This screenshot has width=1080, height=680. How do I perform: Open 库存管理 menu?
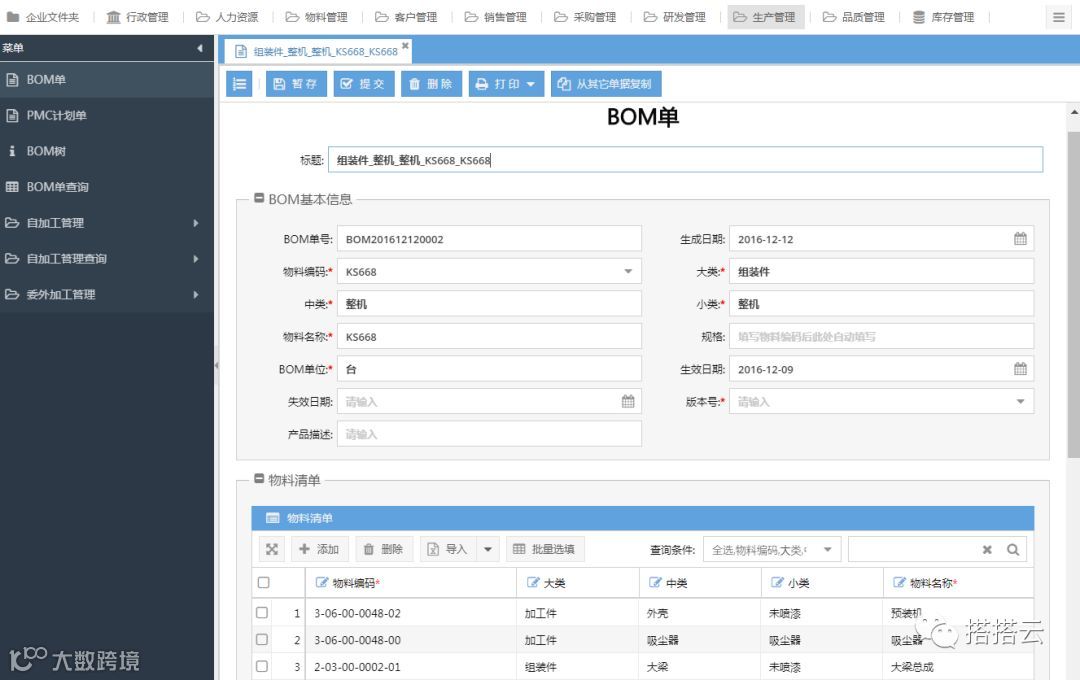(944, 17)
